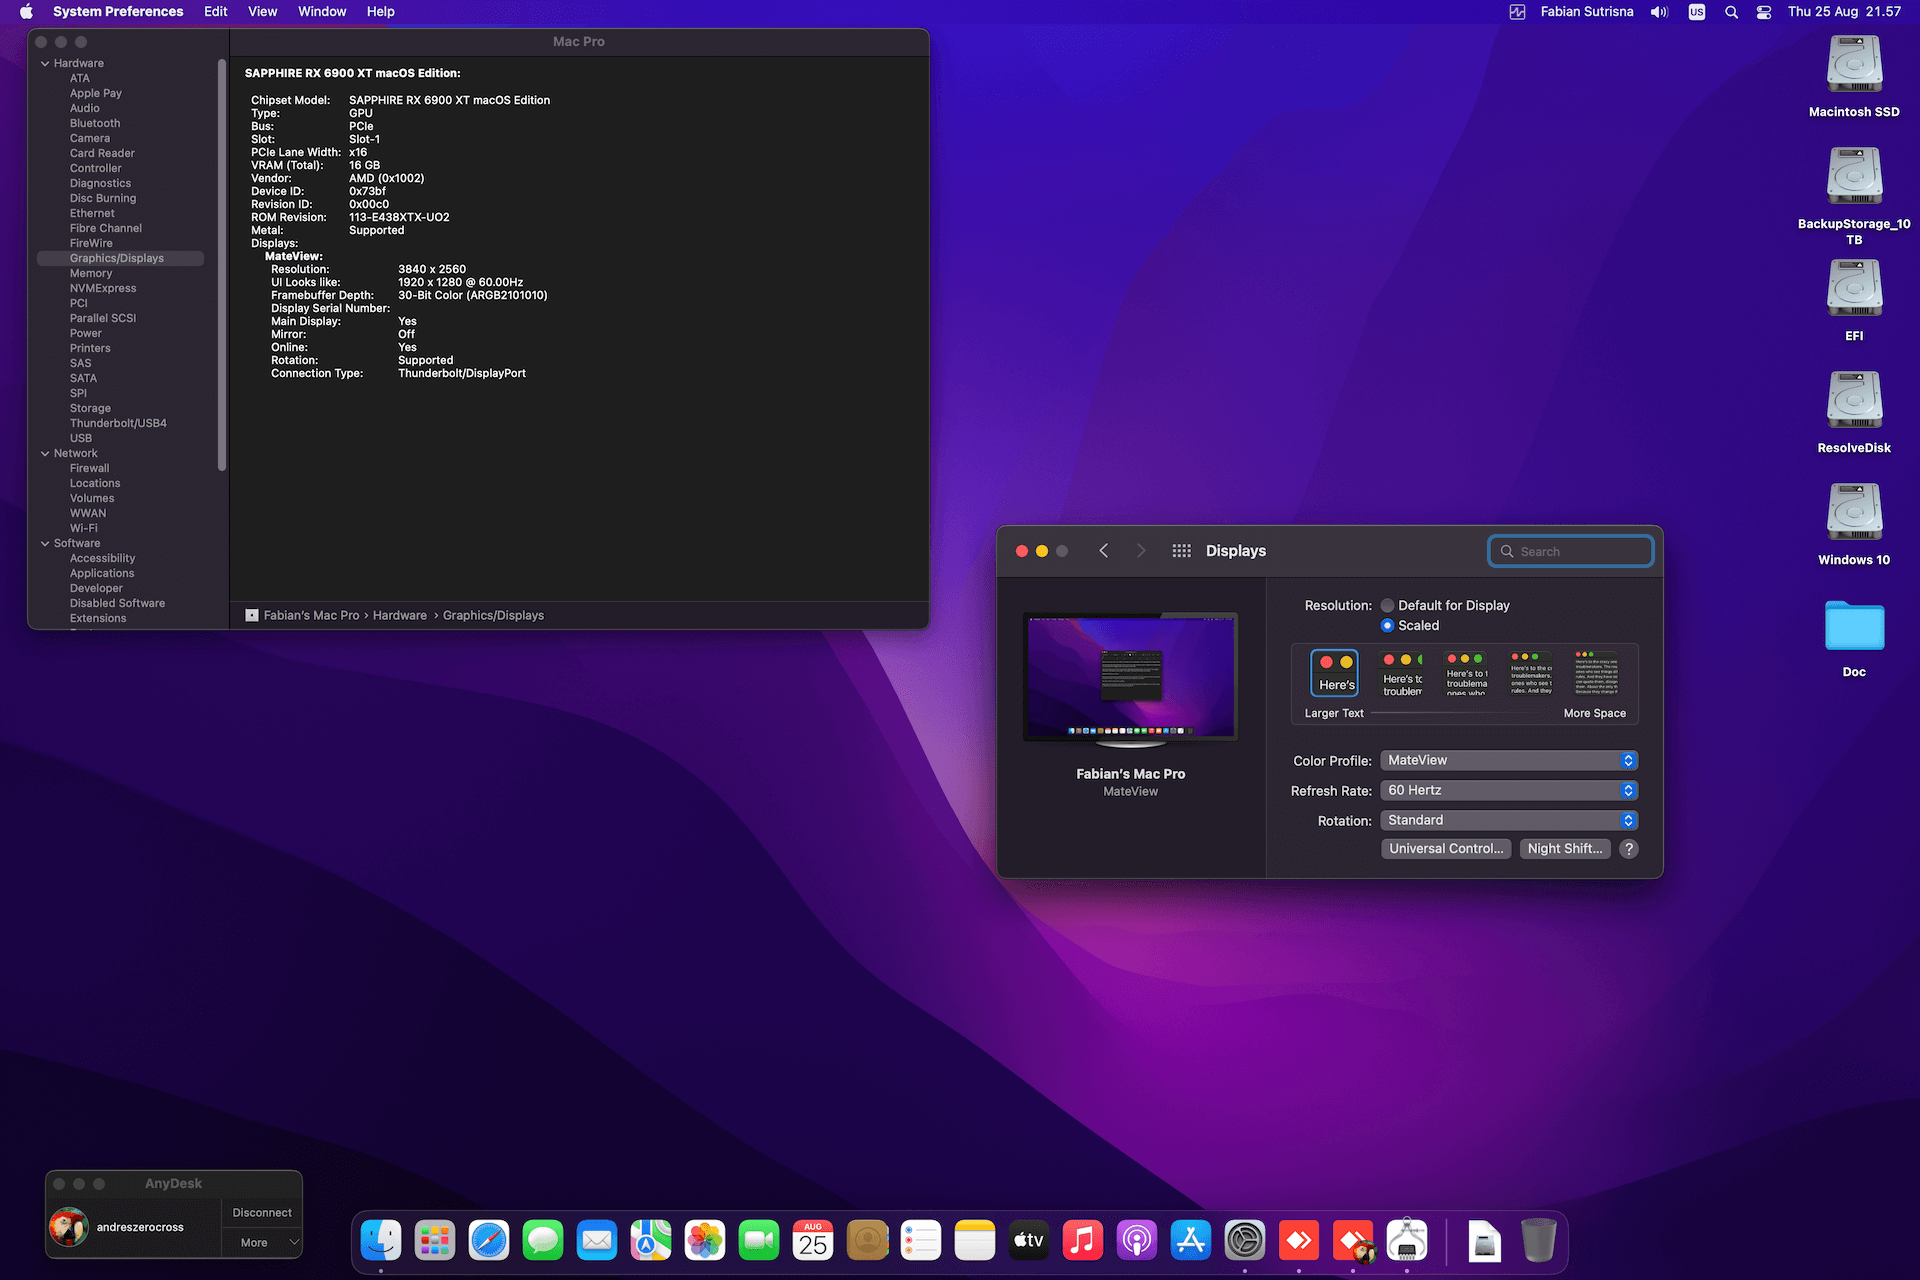1920x1280 pixels.
Task: Click the Night Shift button
Action: (x=1563, y=848)
